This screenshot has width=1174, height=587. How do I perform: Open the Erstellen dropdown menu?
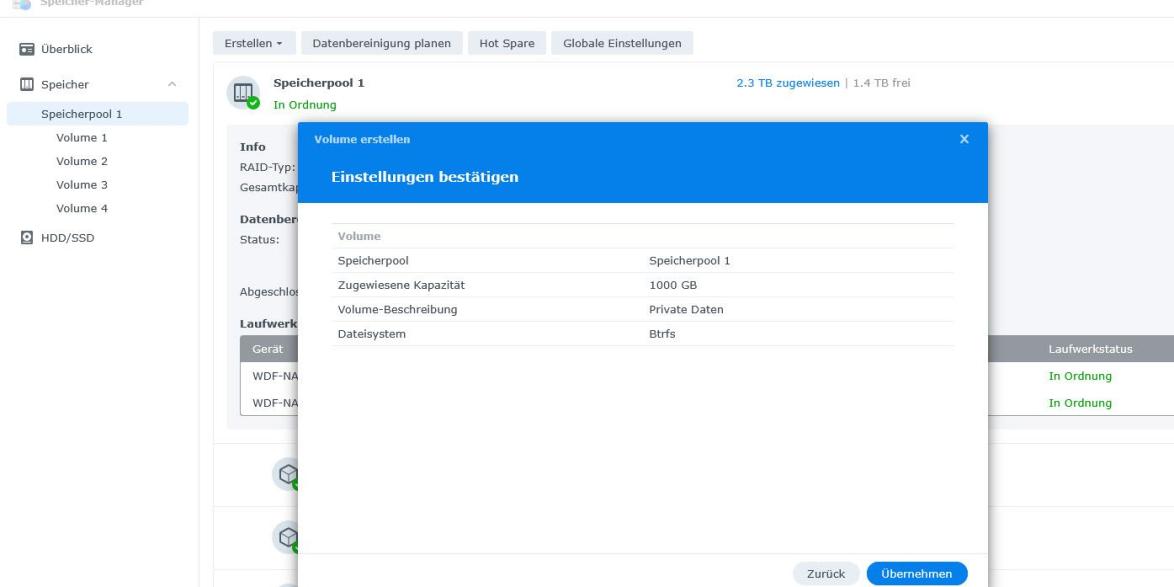252,44
